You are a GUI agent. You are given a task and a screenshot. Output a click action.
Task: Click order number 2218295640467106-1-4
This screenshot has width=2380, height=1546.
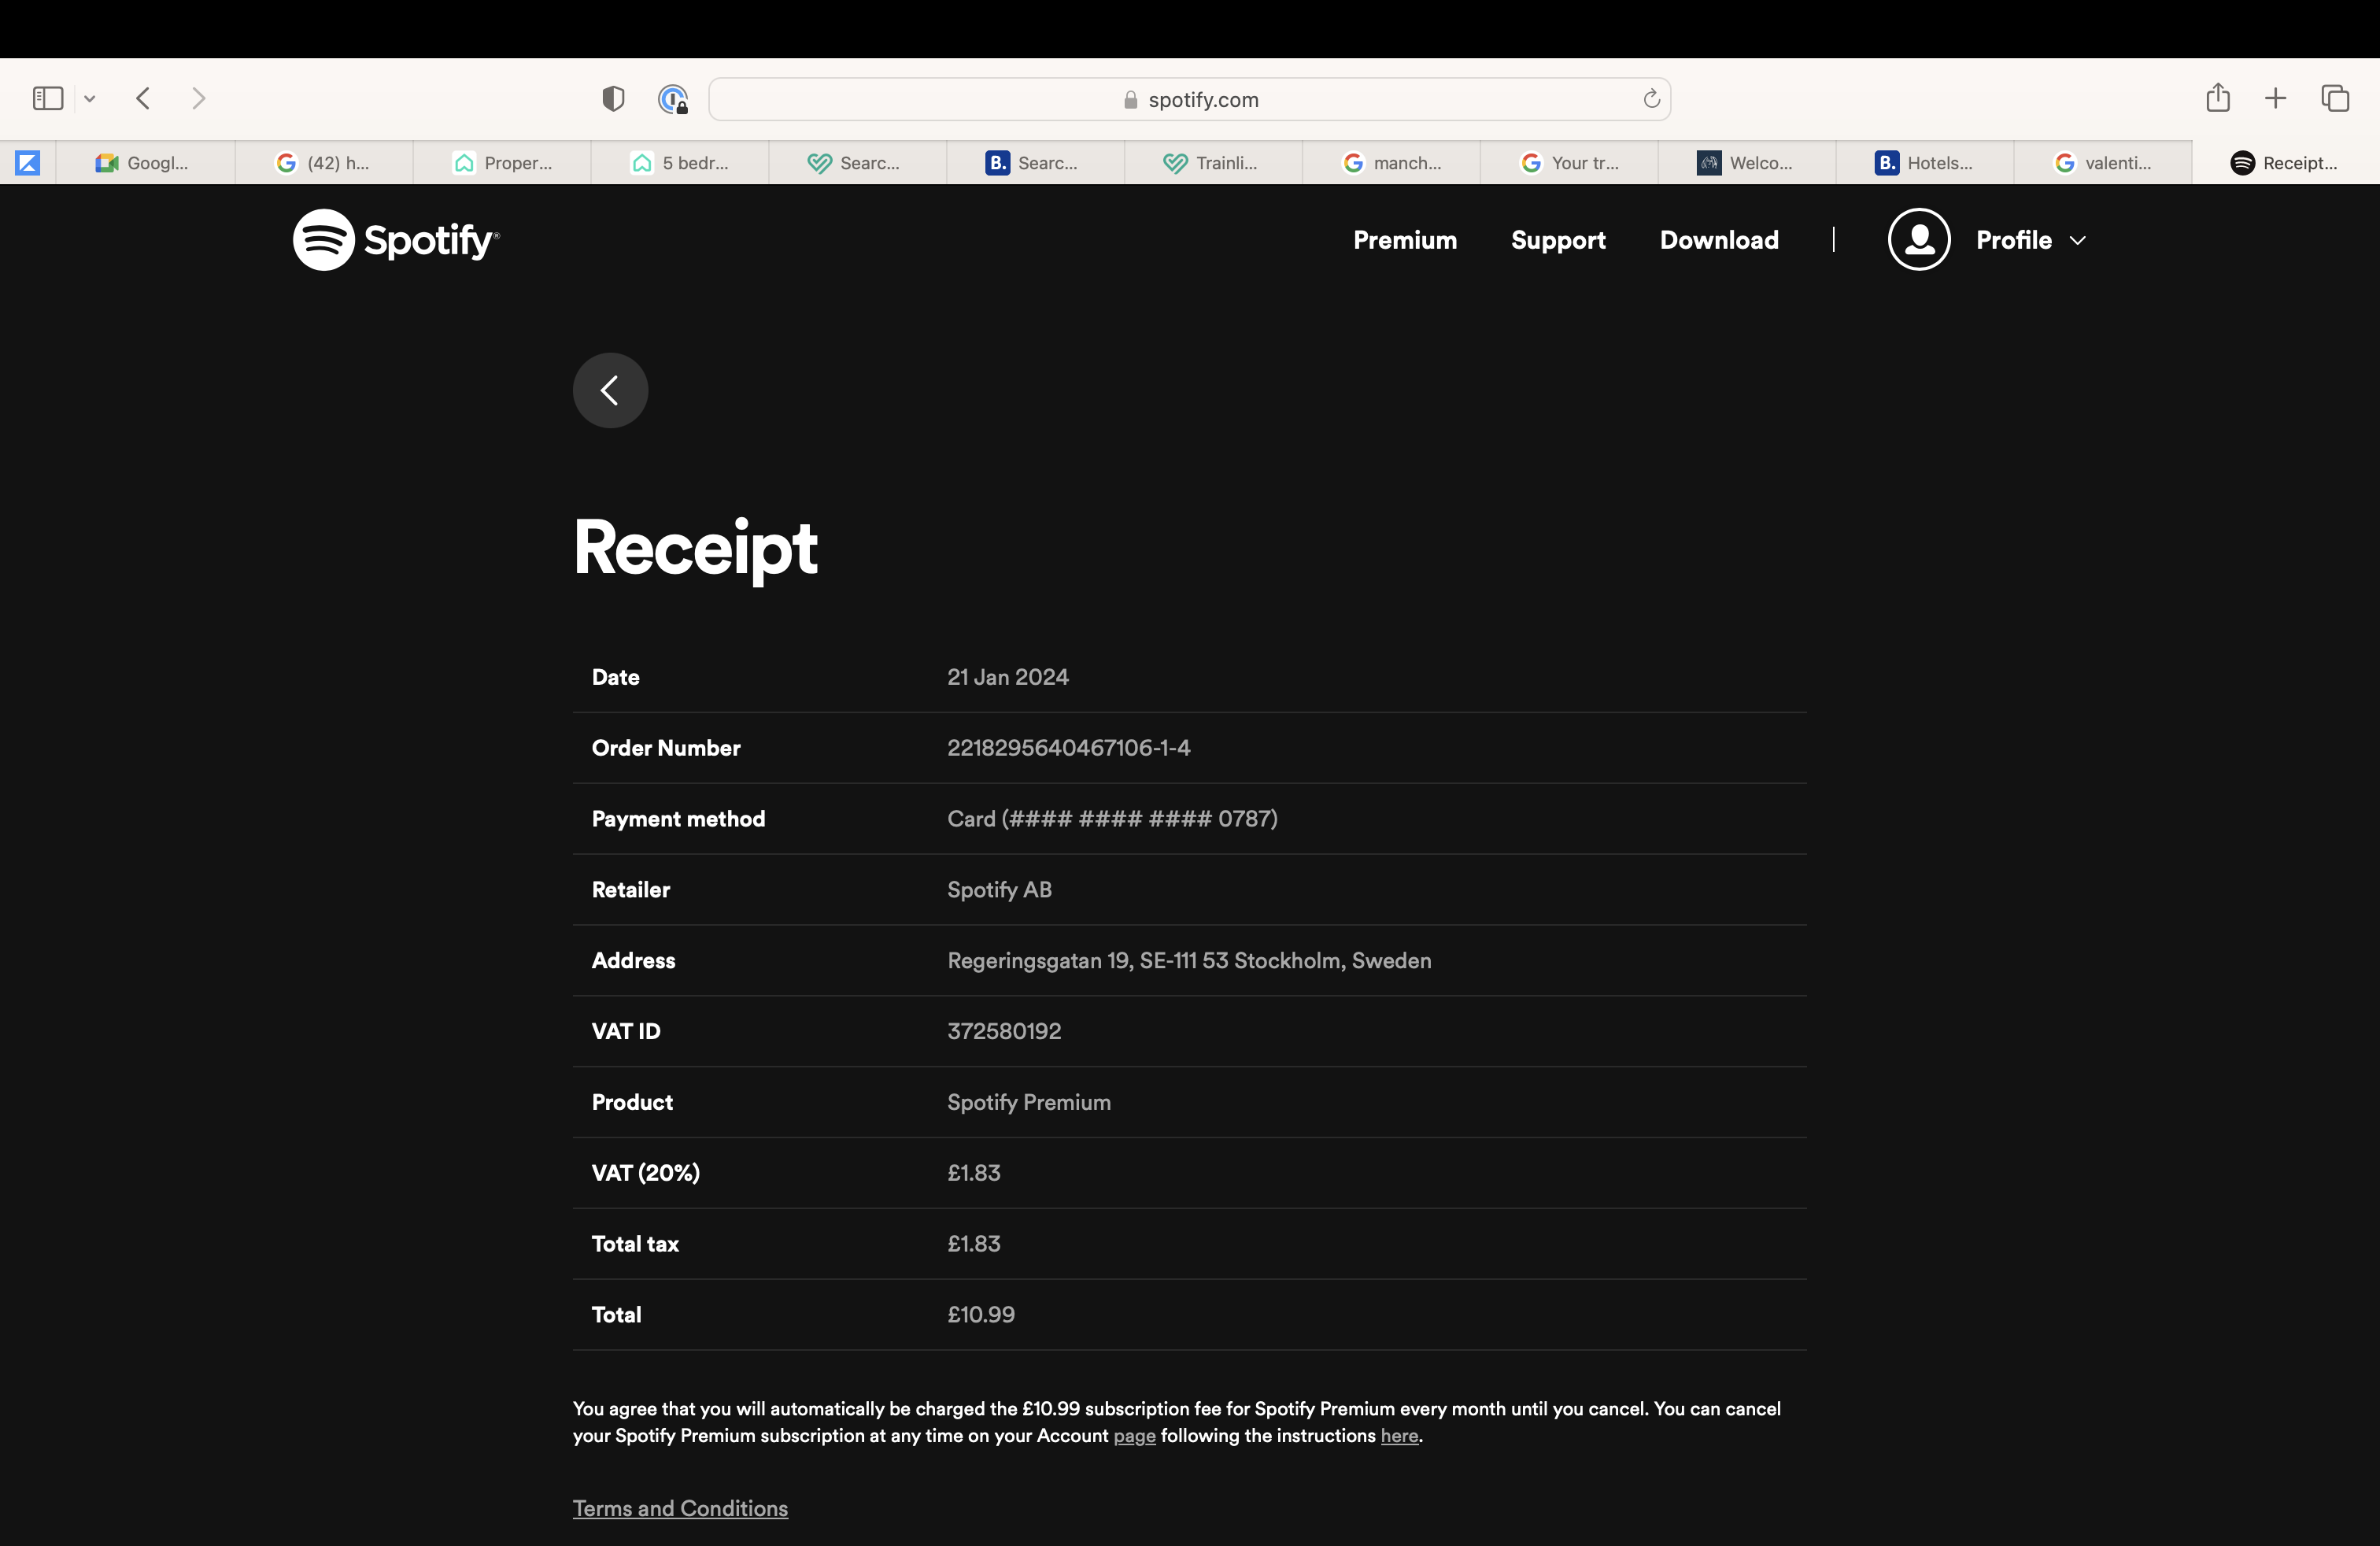1069,748
